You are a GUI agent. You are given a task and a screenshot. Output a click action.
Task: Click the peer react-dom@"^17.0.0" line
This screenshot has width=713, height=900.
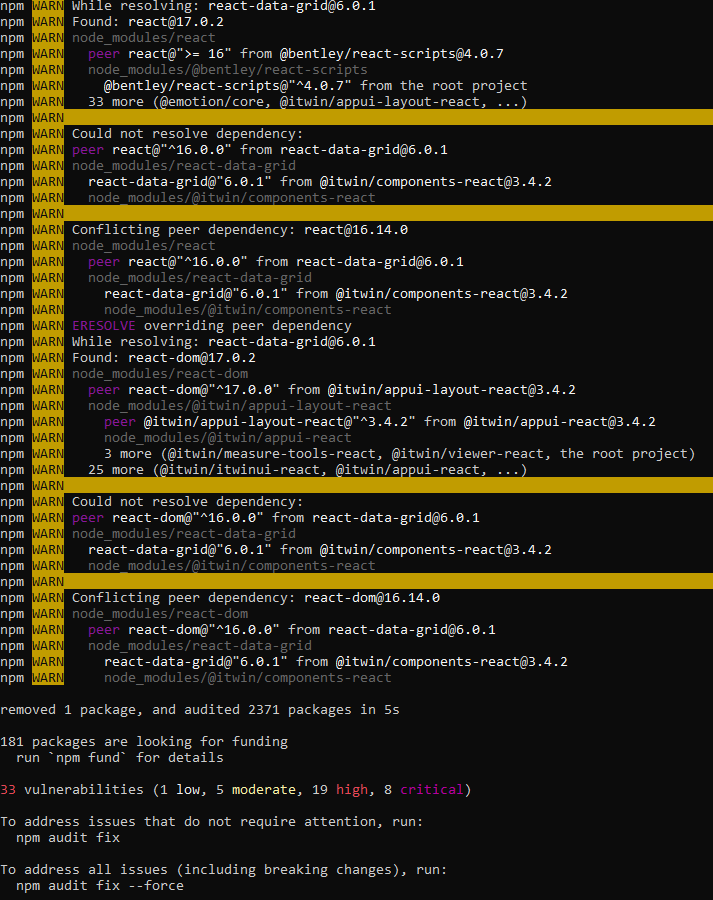tap(331, 390)
